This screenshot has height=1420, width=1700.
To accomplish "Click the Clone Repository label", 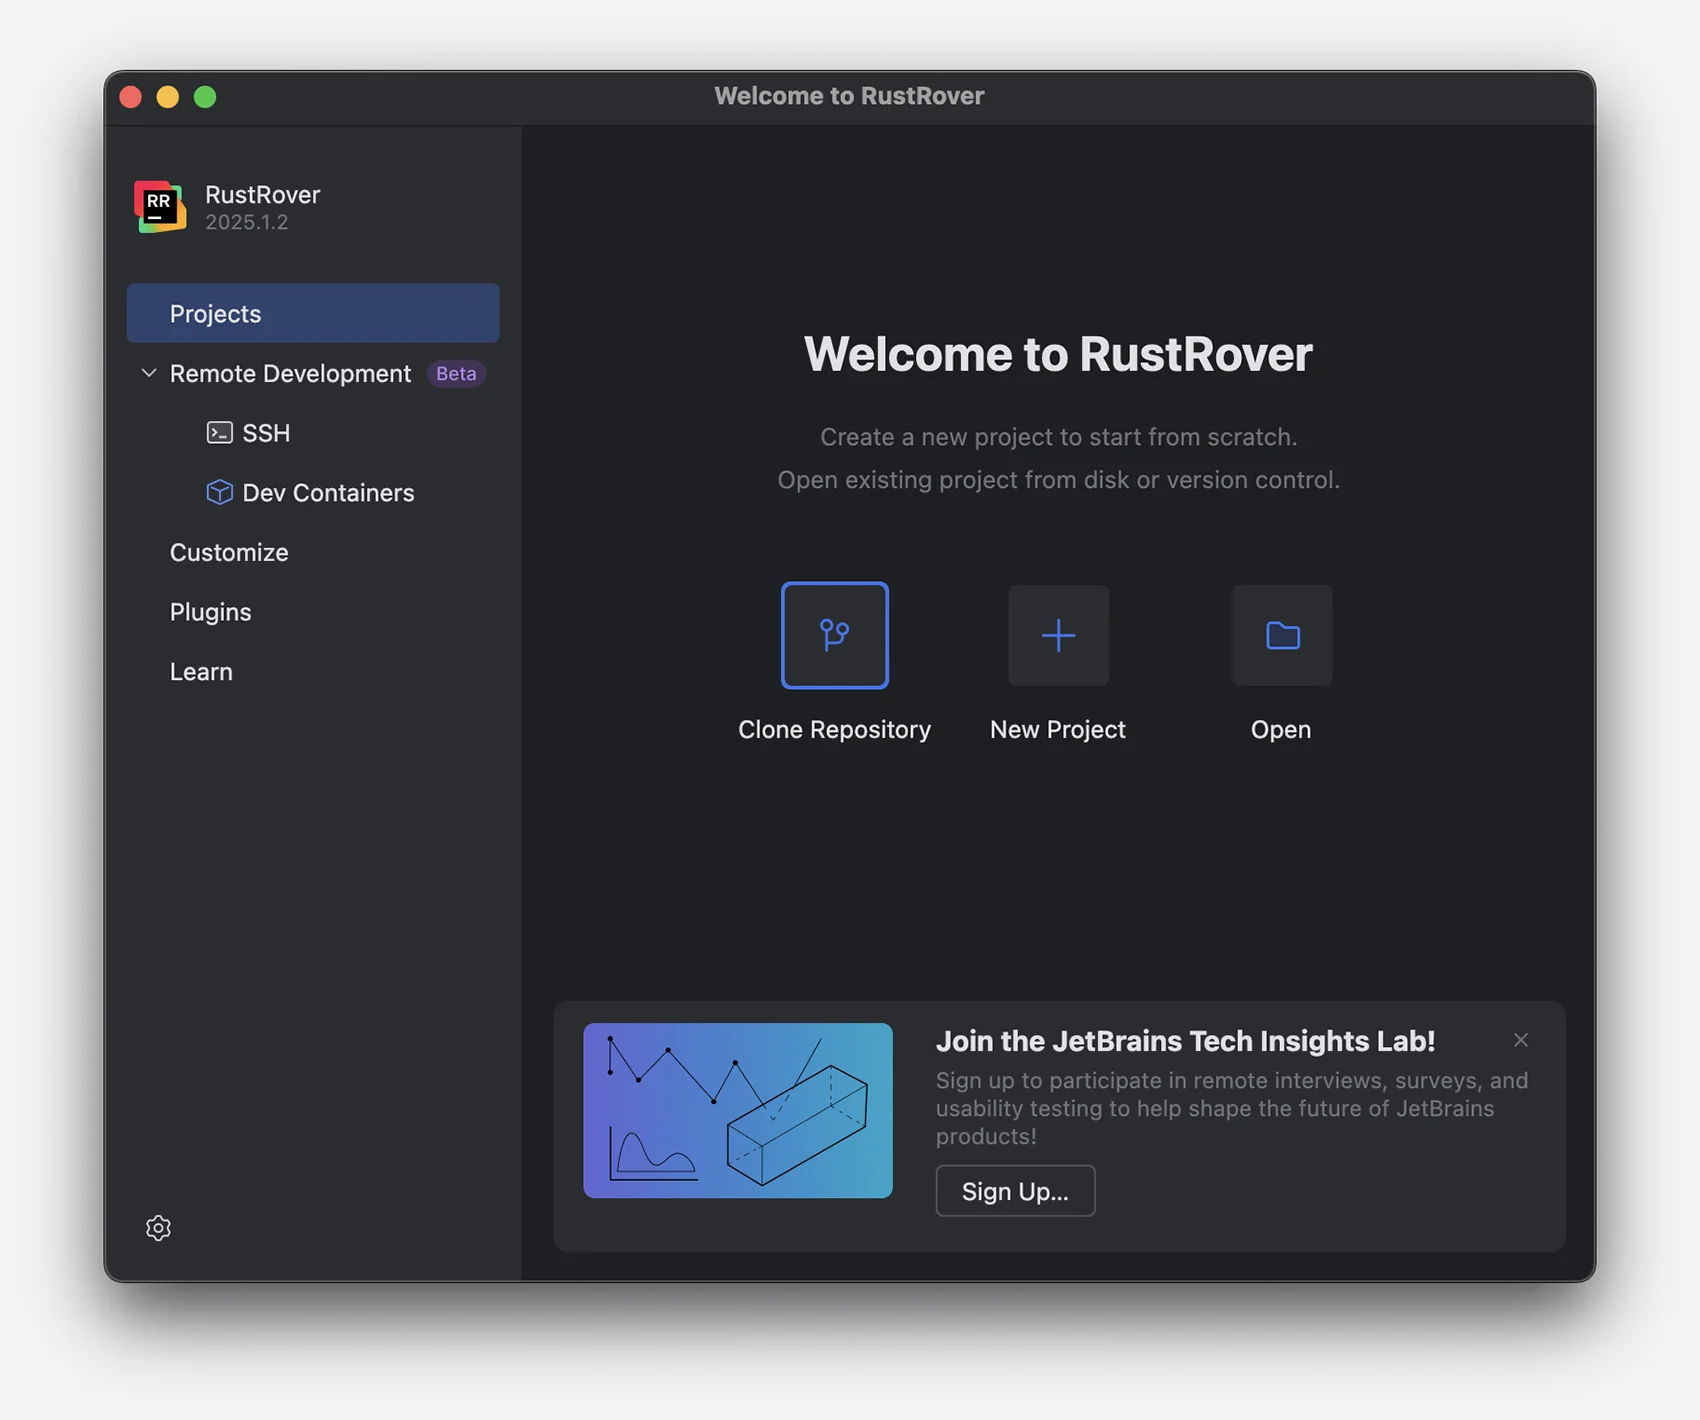I will tap(834, 730).
